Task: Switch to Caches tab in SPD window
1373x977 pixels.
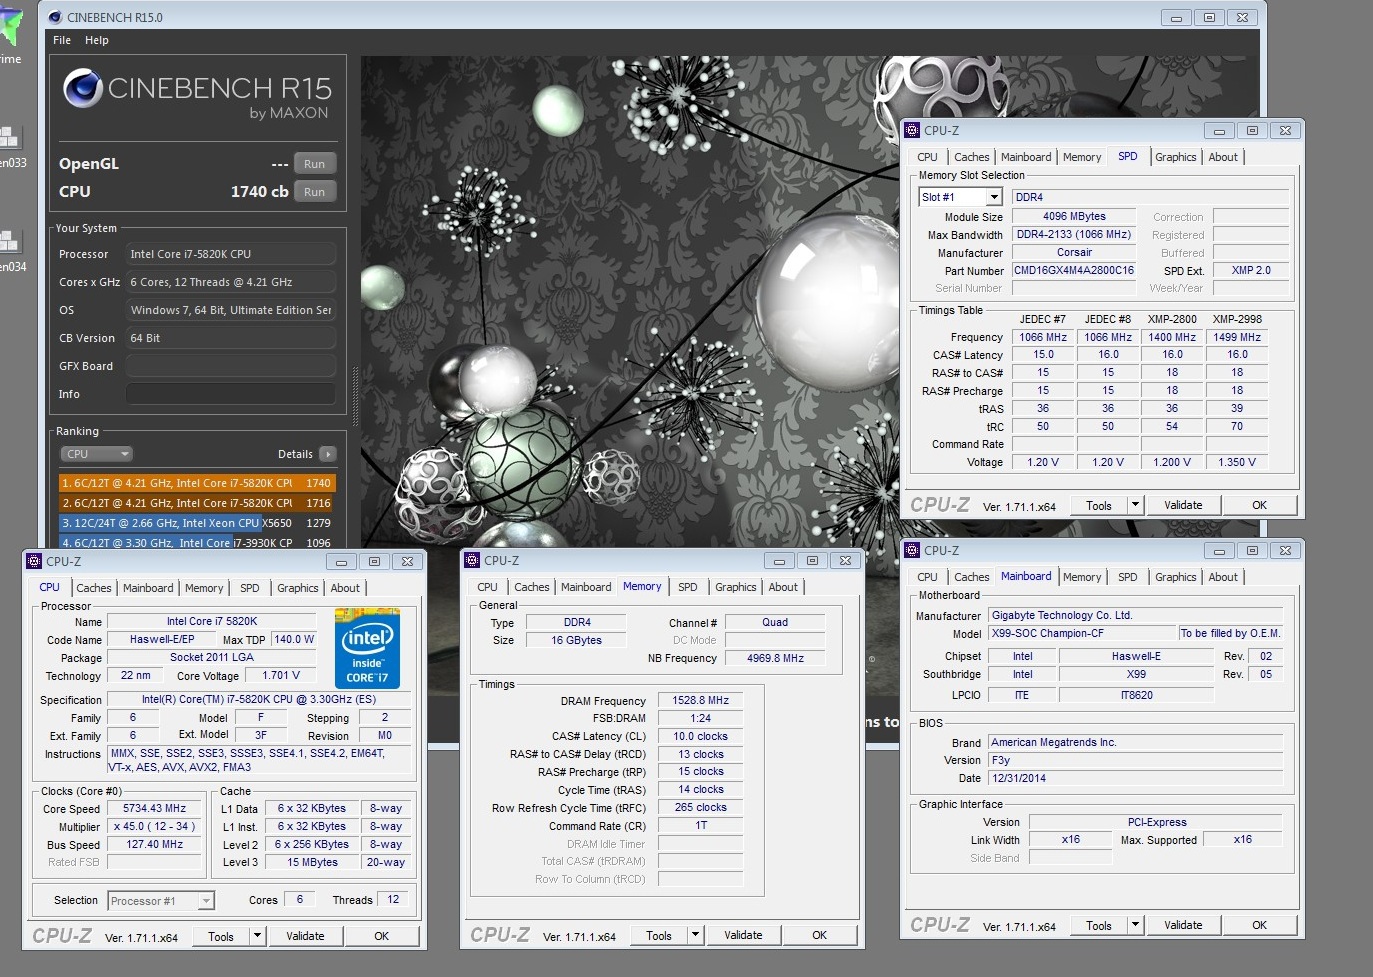Action: click(x=971, y=157)
